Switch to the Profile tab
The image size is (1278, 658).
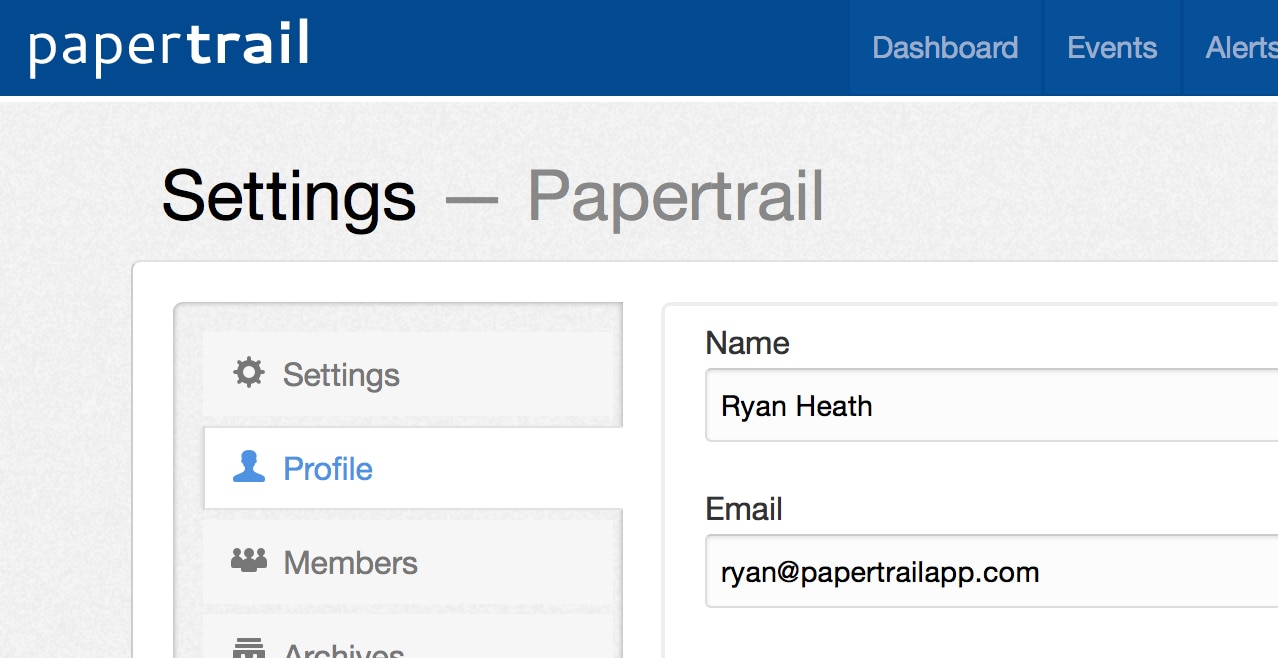coord(413,468)
